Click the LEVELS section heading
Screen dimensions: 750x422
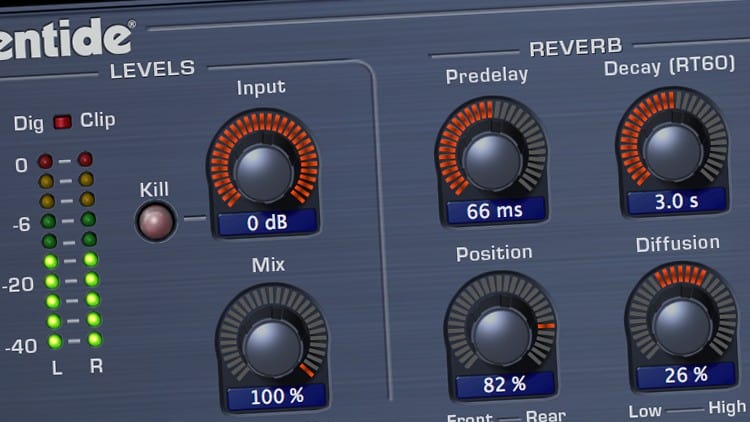pos(153,70)
